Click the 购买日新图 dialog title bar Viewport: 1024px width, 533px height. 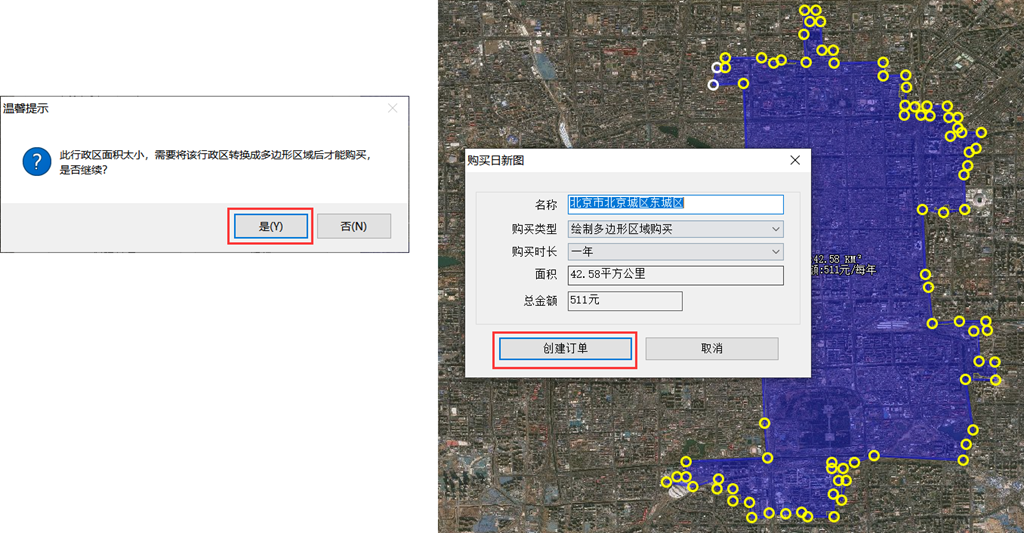pyautogui.click(x=627, y=161)
